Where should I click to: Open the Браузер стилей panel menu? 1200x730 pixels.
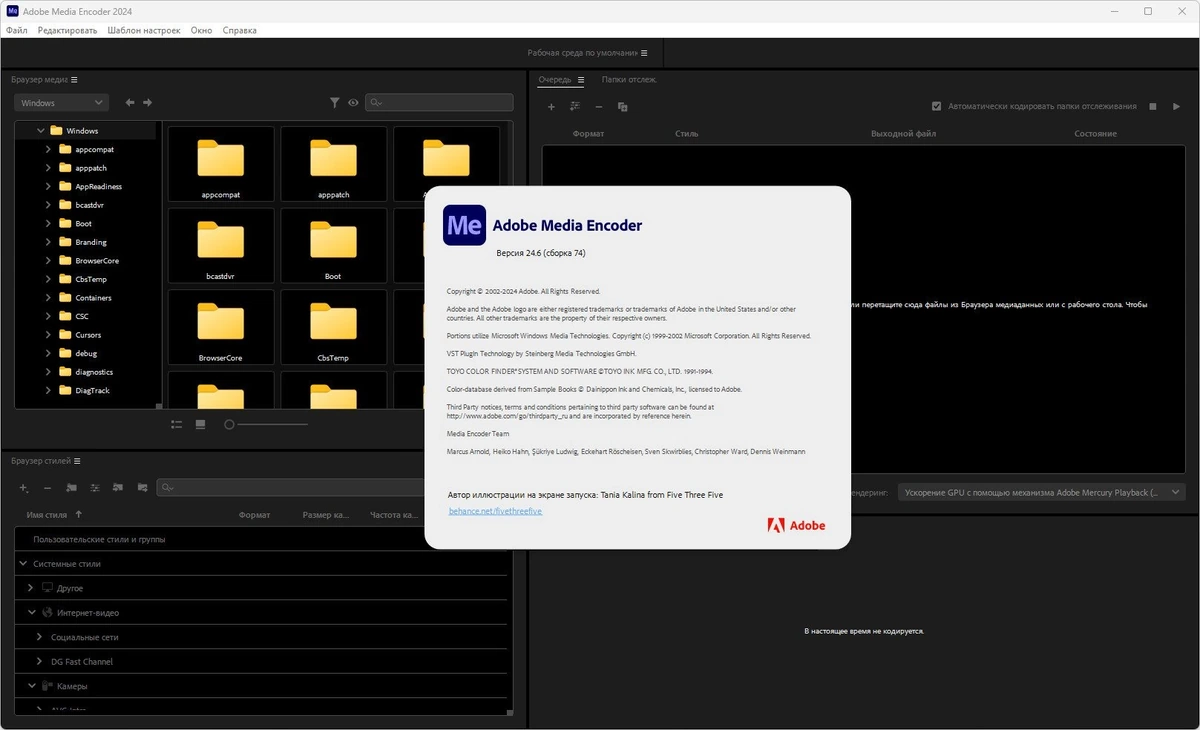77,461
